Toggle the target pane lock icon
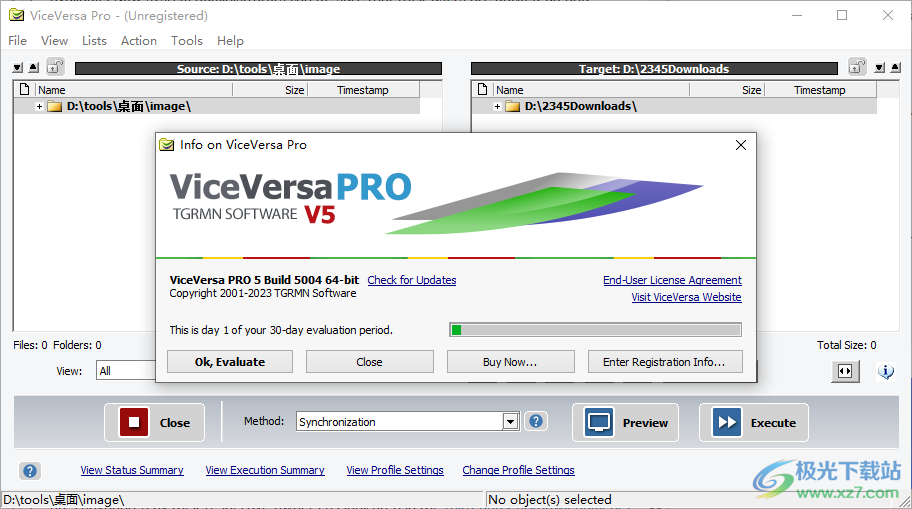912x509 pixels. pyautogui.click(x=857, y=67)
